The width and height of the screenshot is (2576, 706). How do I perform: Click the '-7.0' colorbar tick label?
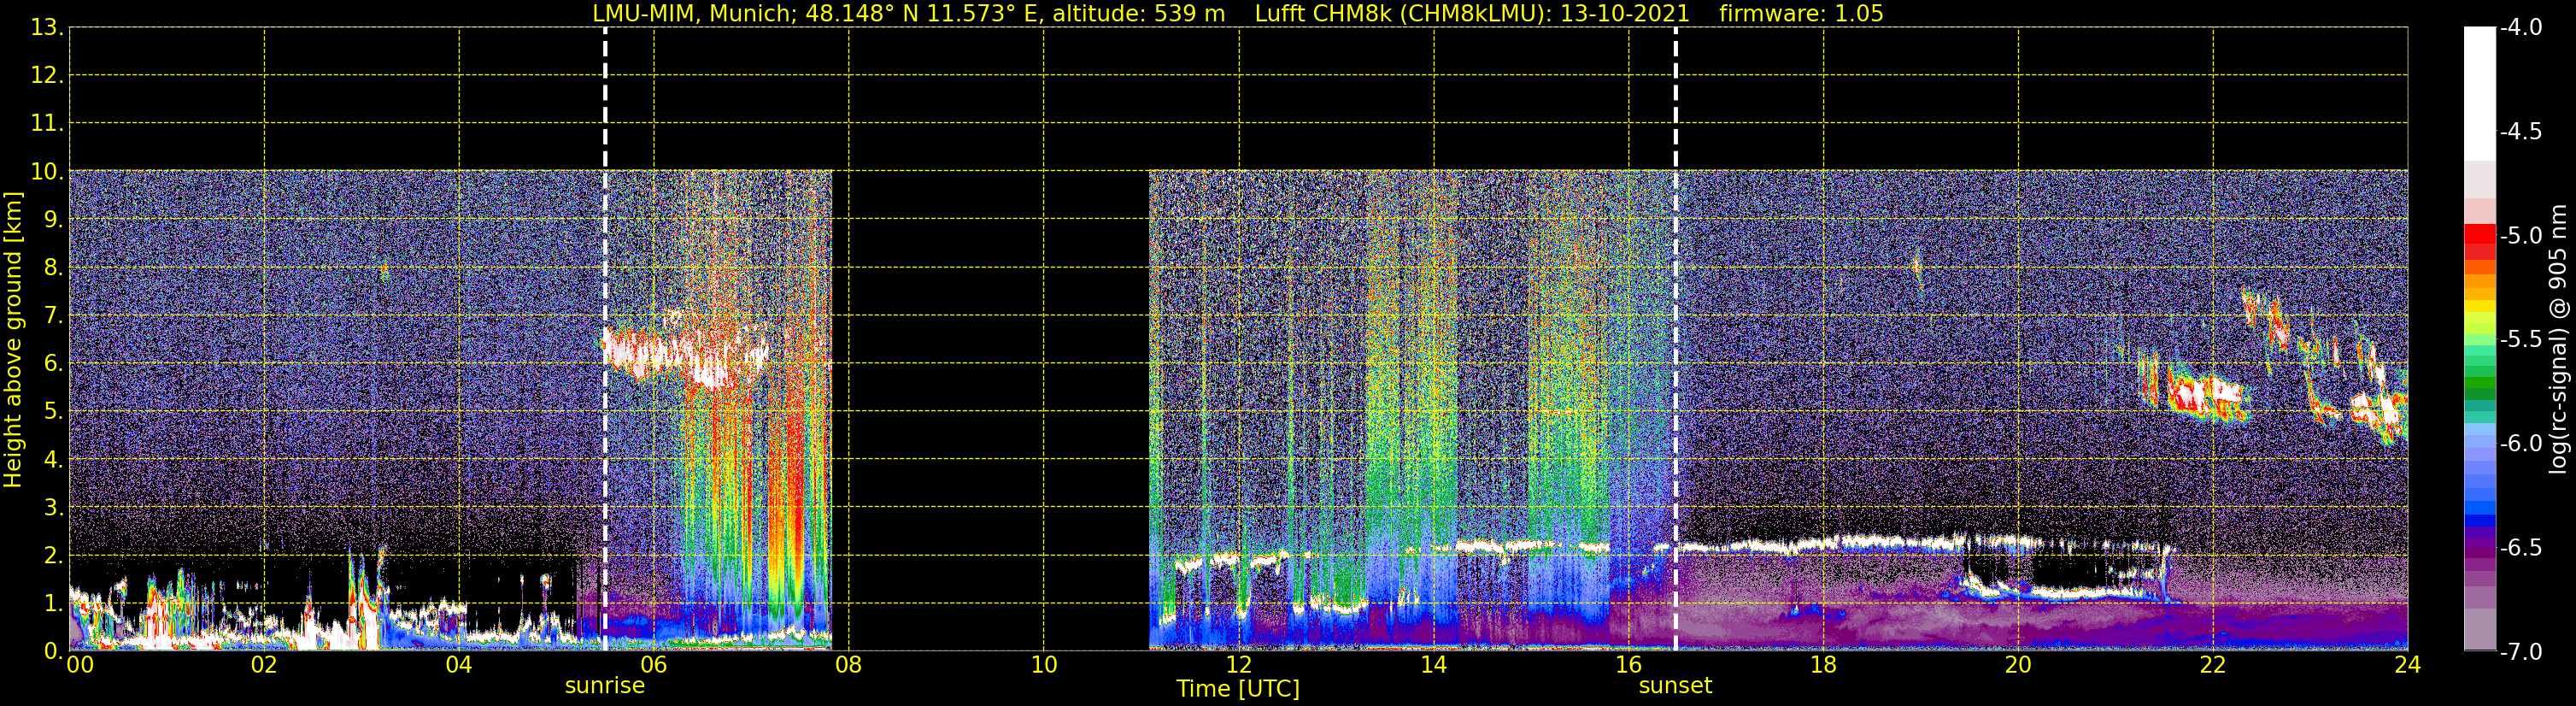[2520, 651]
